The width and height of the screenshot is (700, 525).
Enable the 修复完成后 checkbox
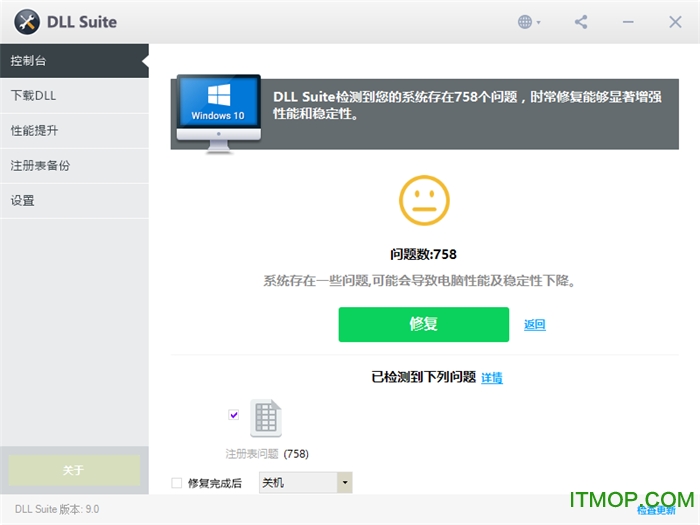[177, 483]
